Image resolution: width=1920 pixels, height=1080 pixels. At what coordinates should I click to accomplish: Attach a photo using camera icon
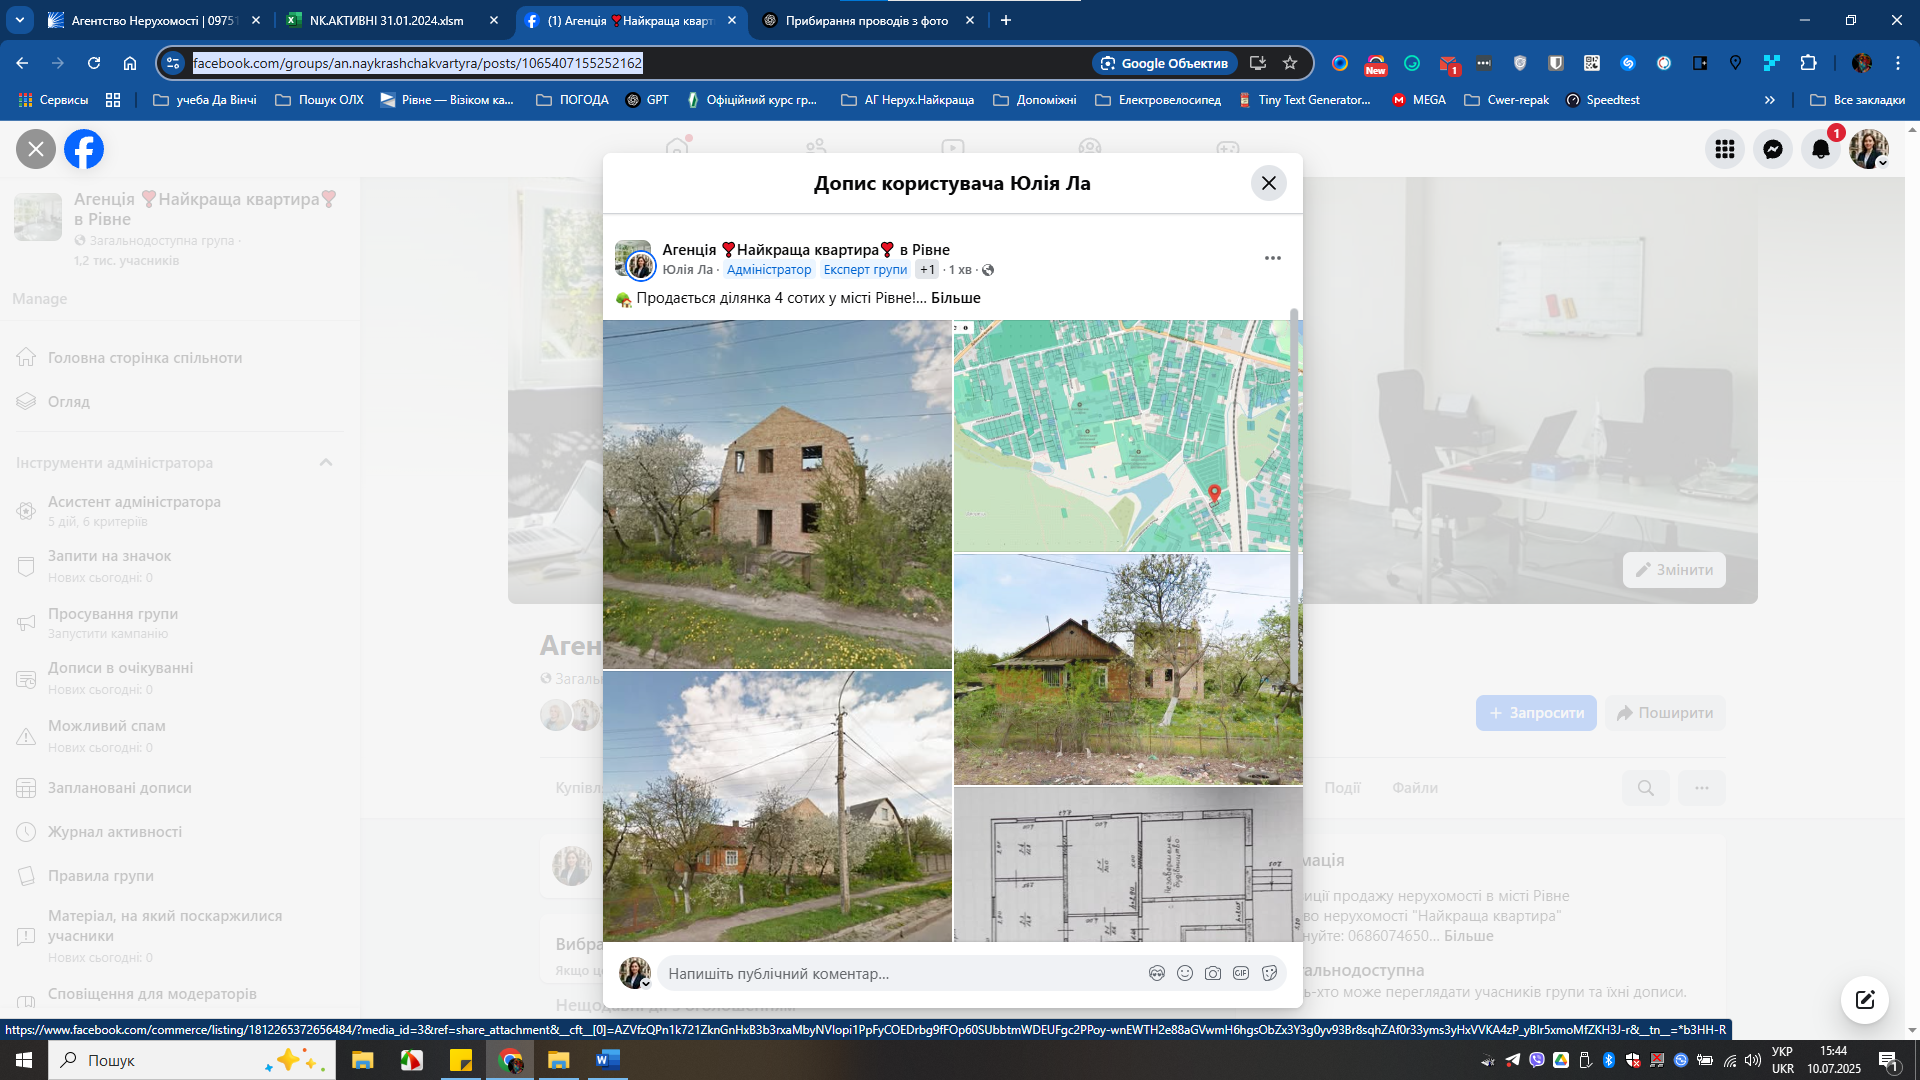(x=1213, y=973)
